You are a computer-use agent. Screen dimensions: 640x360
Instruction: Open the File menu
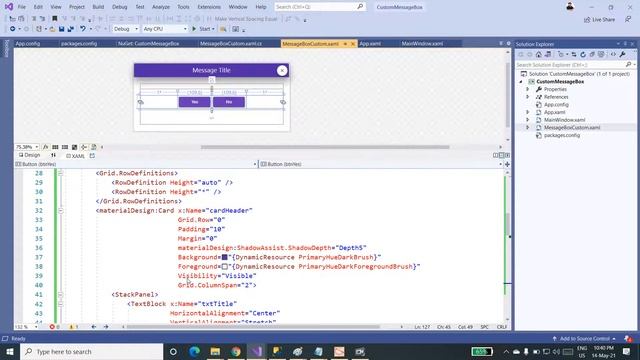tap(22, 7)
